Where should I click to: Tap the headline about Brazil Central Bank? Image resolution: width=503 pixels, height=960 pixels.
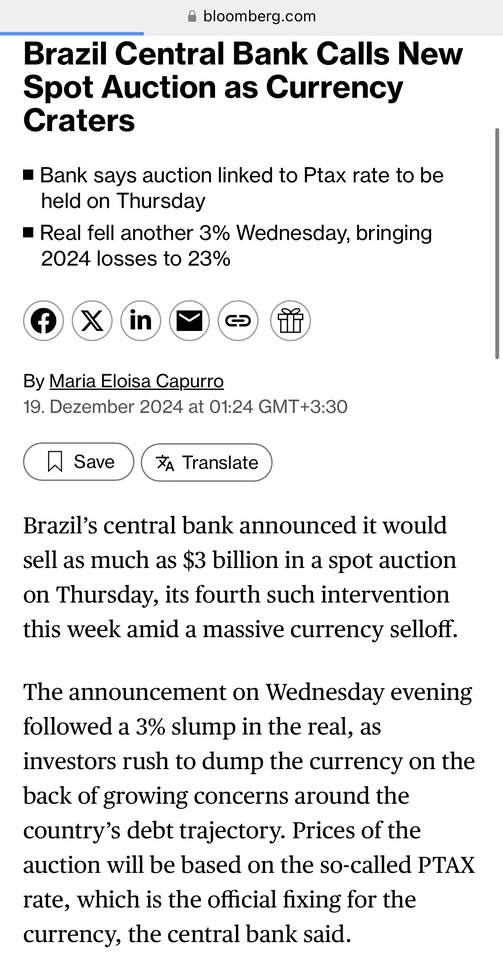pos(244,88)
